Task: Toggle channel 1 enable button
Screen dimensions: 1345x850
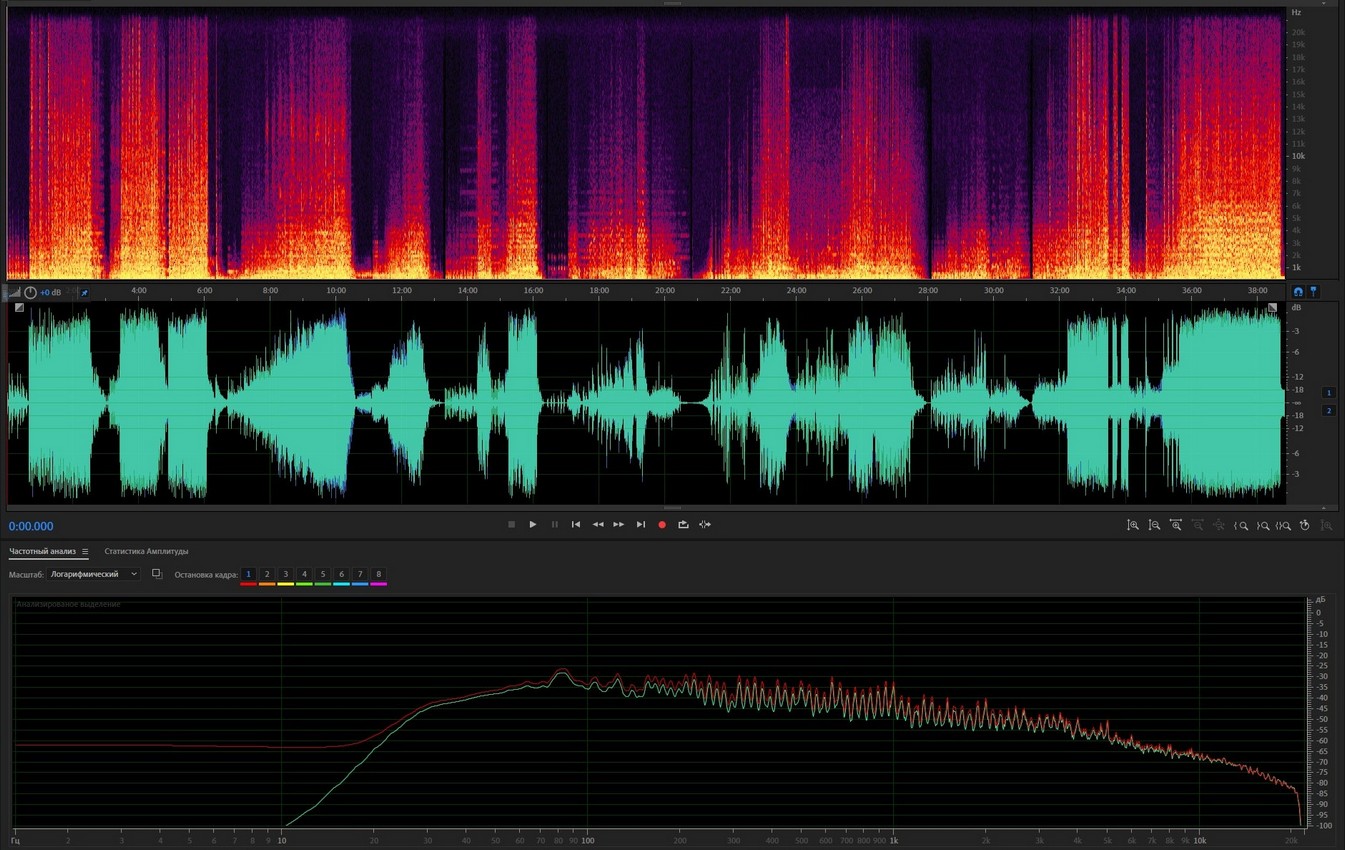Action: point(1329,393)
